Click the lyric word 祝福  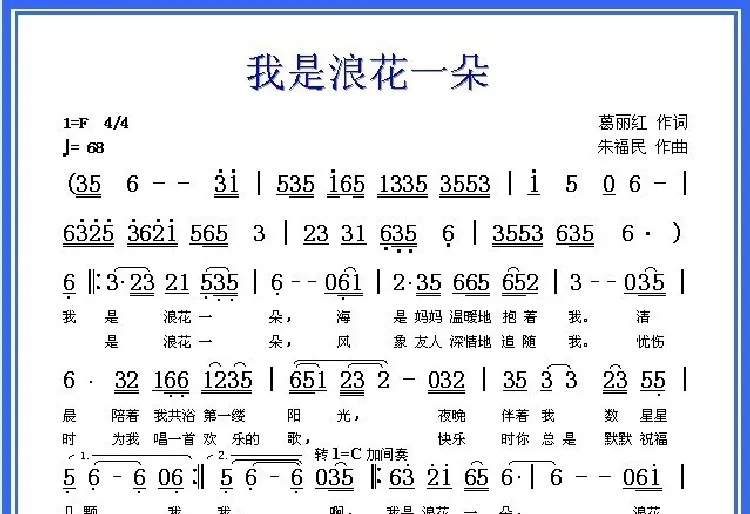pos(653,439)
